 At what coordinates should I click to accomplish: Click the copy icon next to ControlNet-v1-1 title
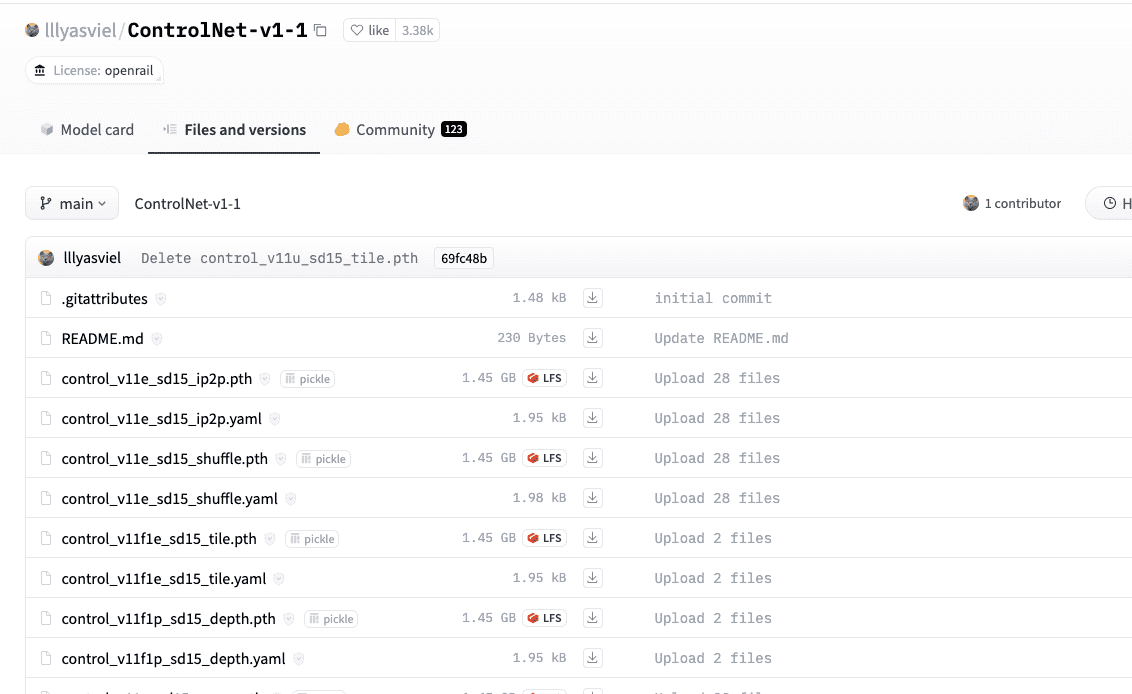click(x=318, y=30)
